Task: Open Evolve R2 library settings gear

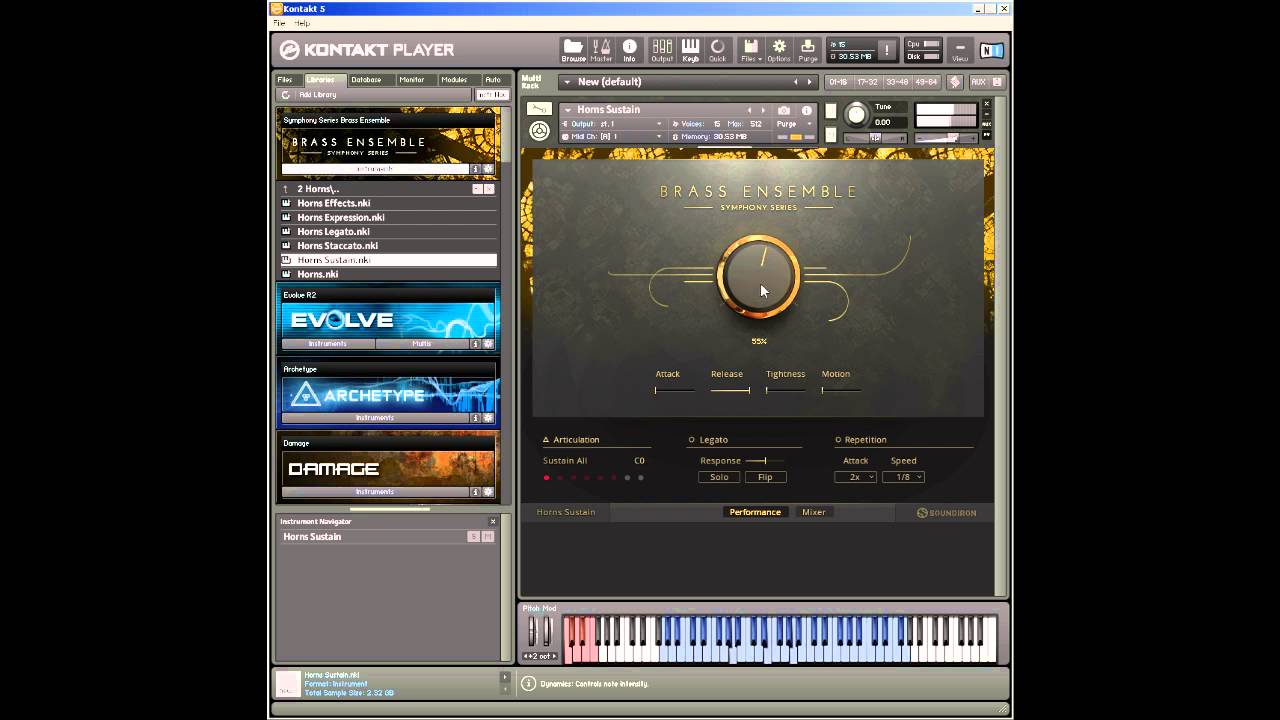Action: click(x=488, y=344)
